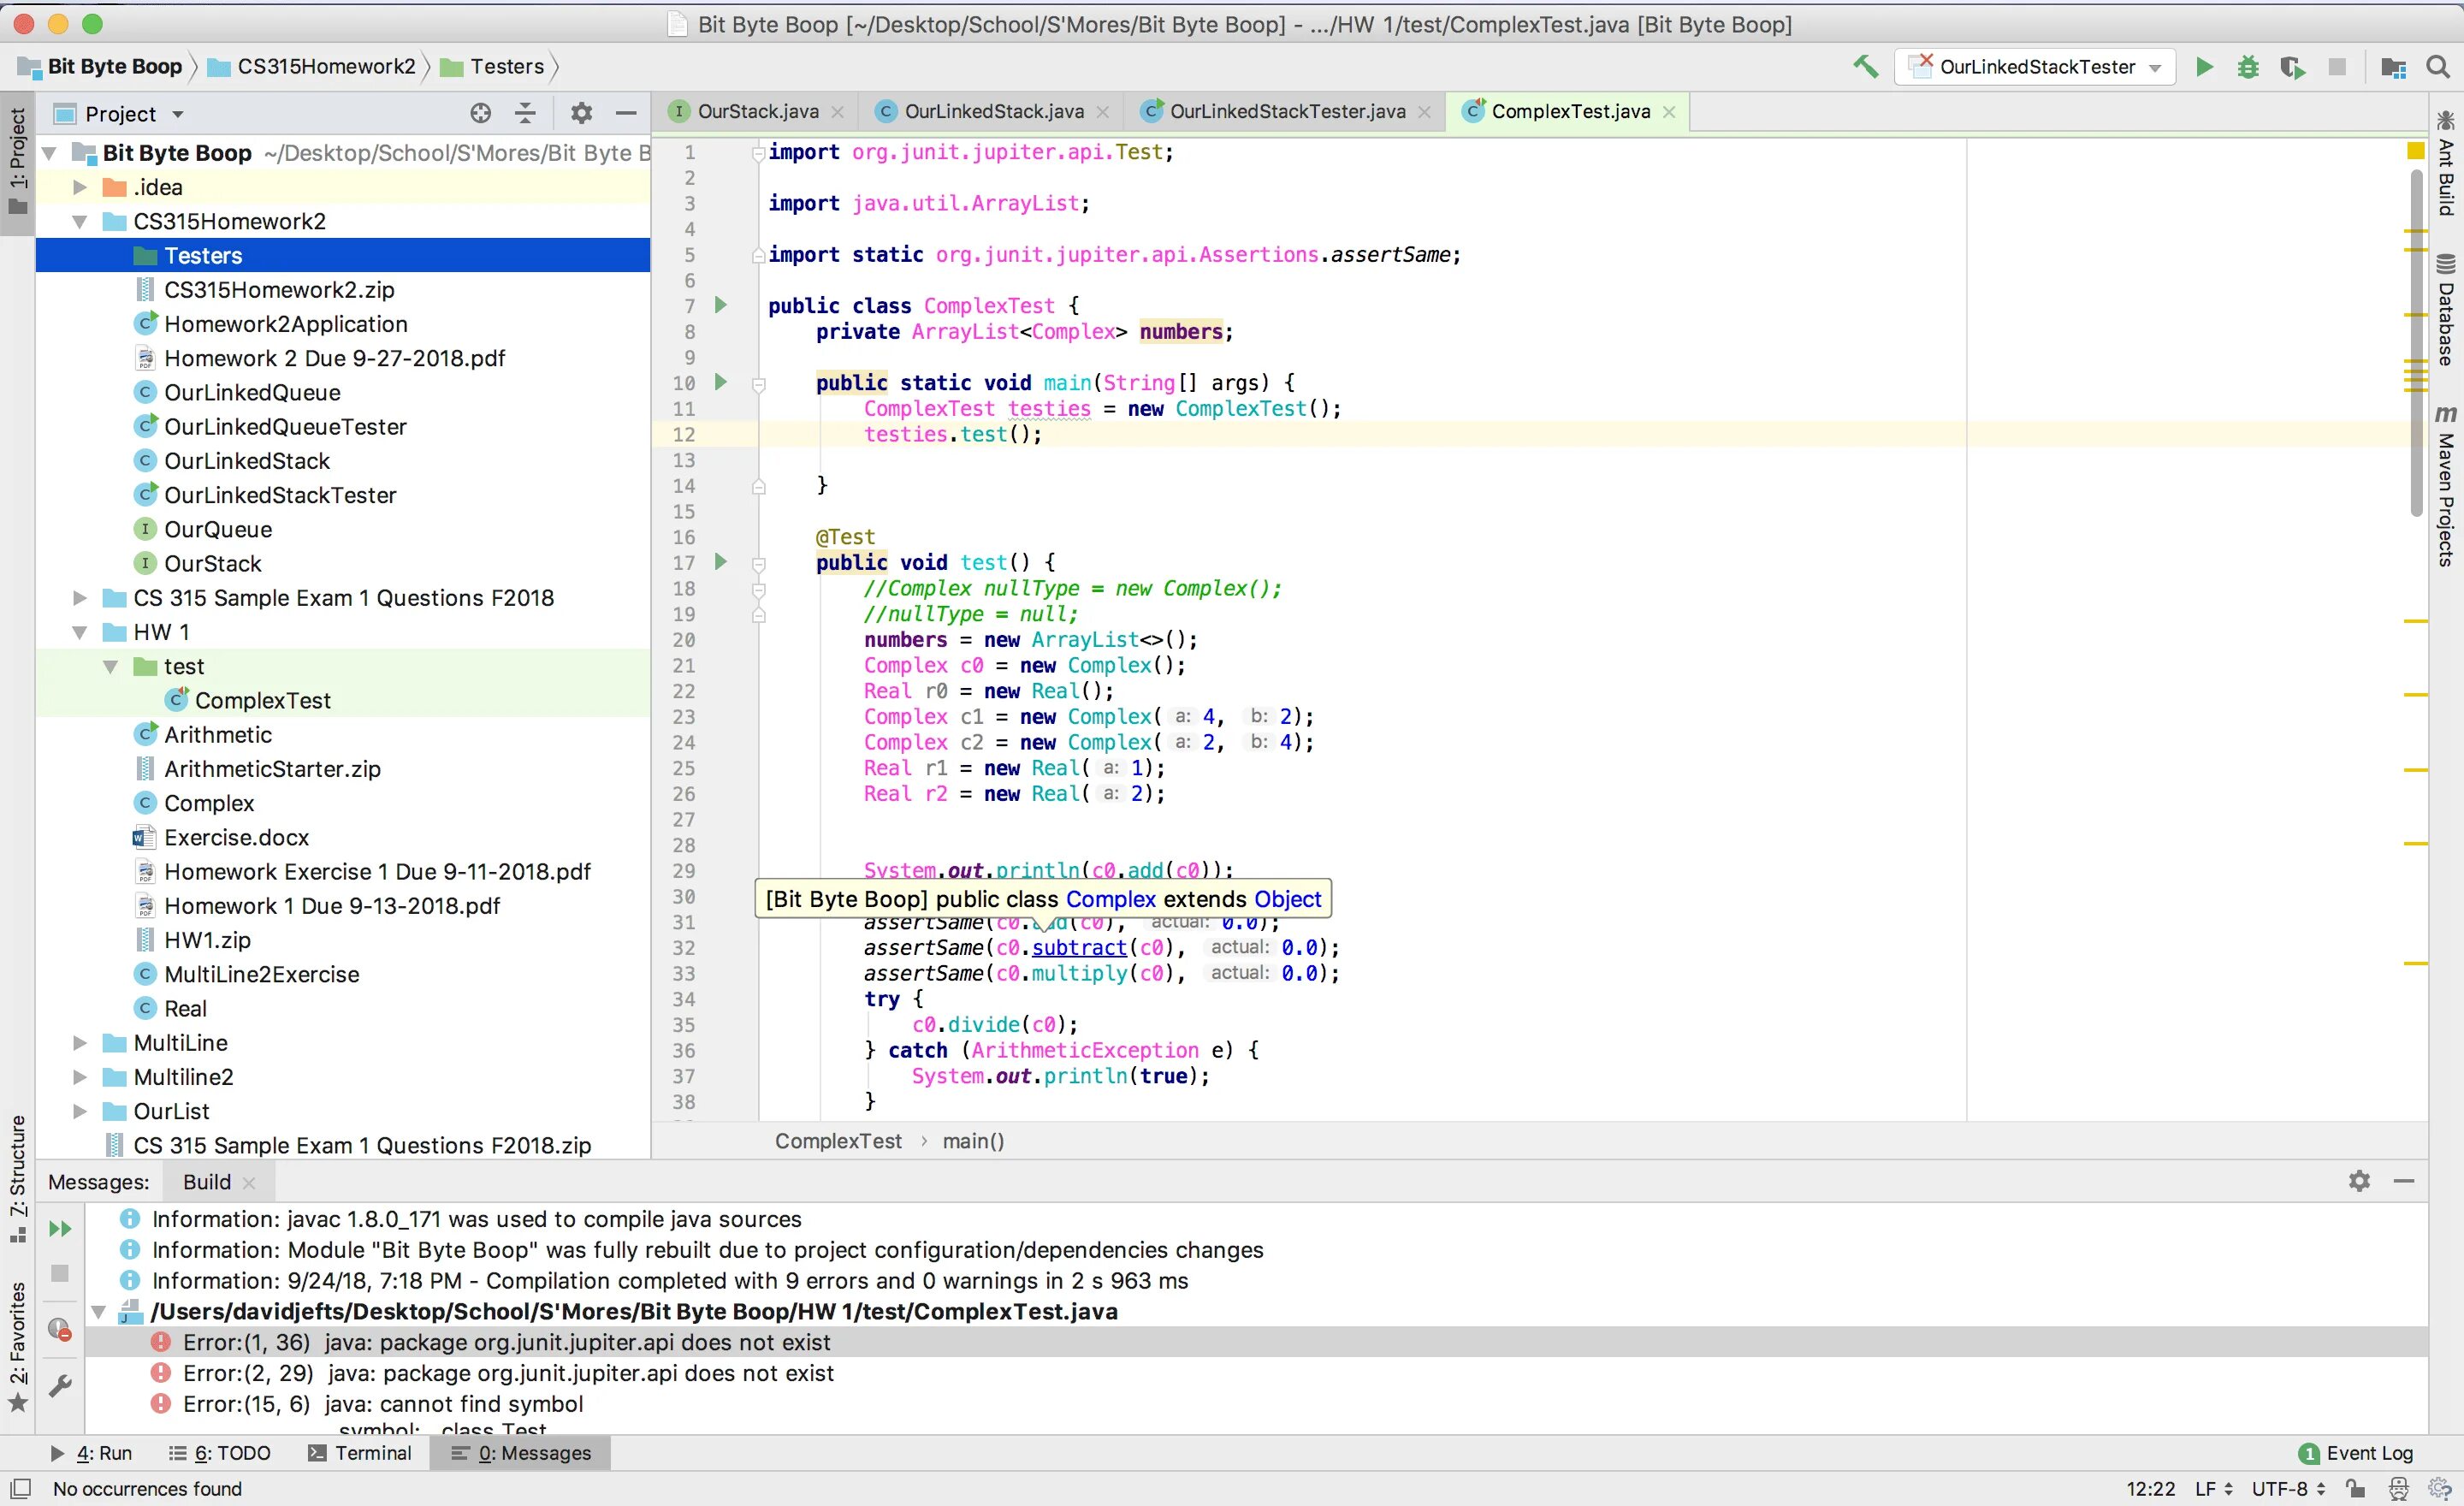
Task: Click the green Run button in toolbar
Action: coord(2204,67)
